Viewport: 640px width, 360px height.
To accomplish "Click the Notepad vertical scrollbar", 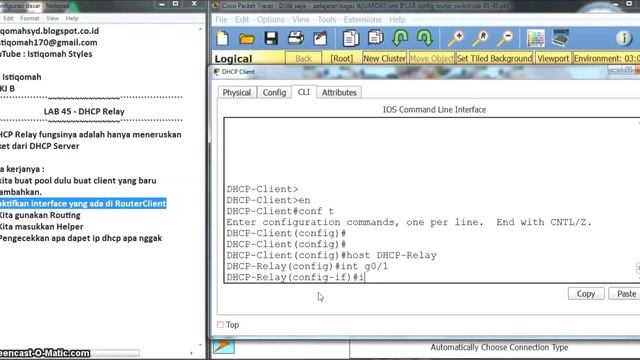I will [x=200, y=188].
